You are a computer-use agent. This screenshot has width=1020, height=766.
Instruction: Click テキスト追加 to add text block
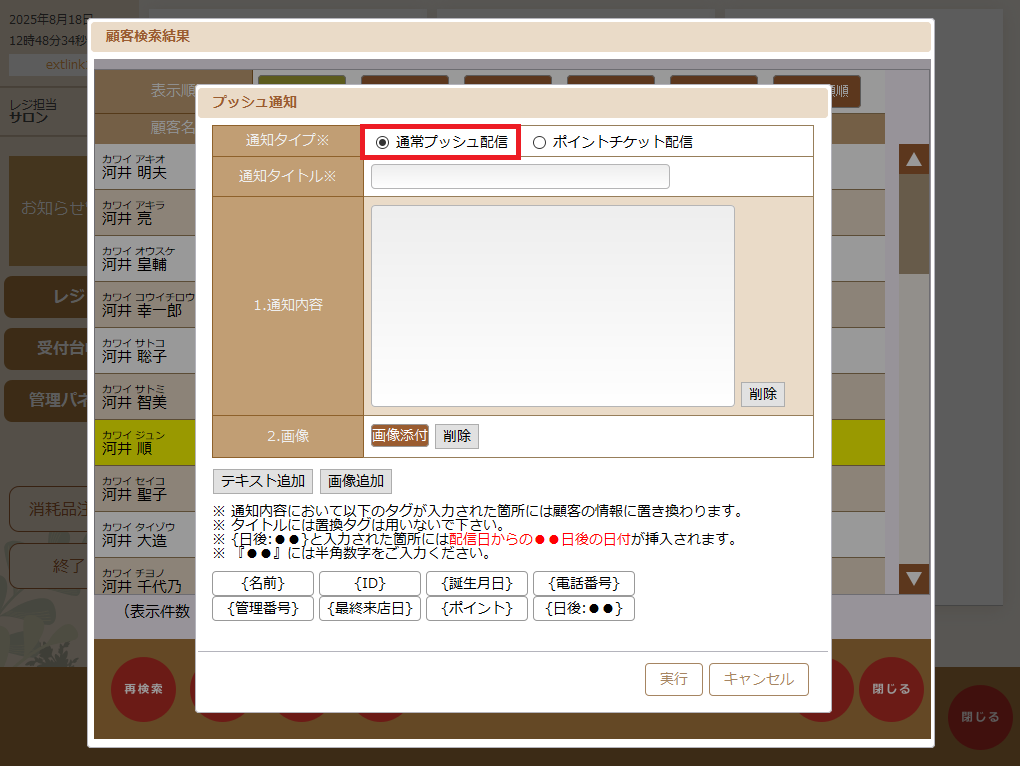262,481
